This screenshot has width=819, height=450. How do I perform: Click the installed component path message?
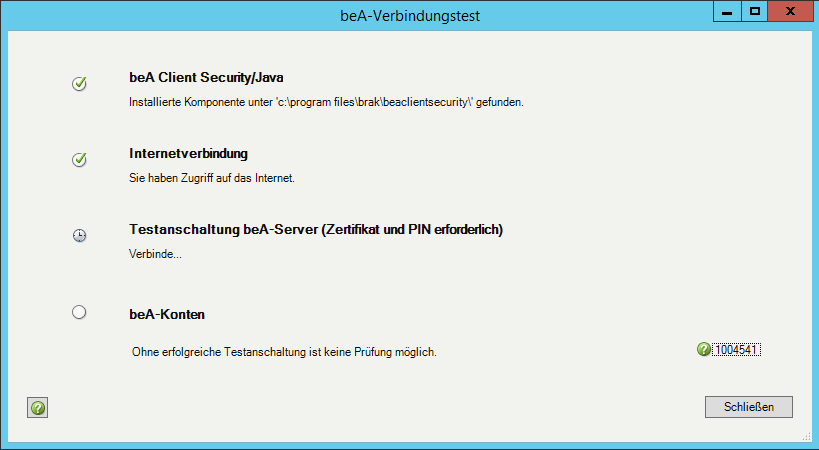tap(328, 102)
